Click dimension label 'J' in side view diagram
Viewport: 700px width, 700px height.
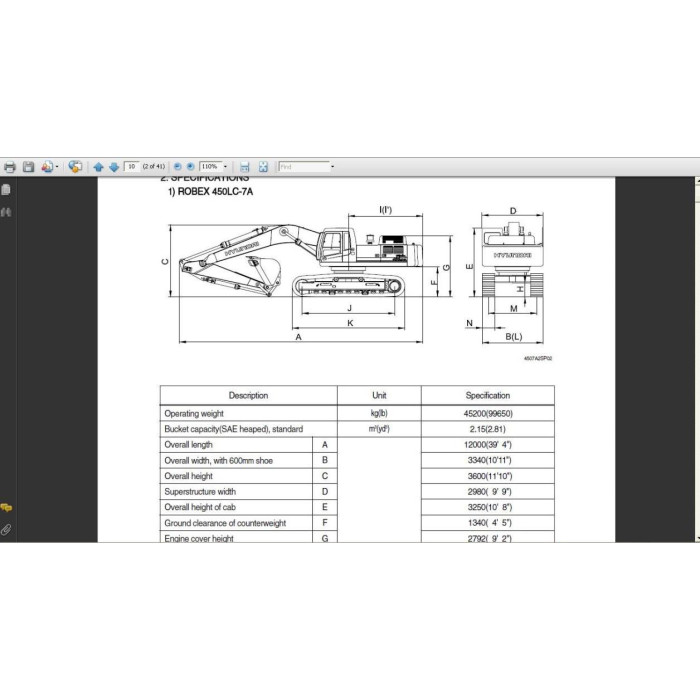coord(350,308)
